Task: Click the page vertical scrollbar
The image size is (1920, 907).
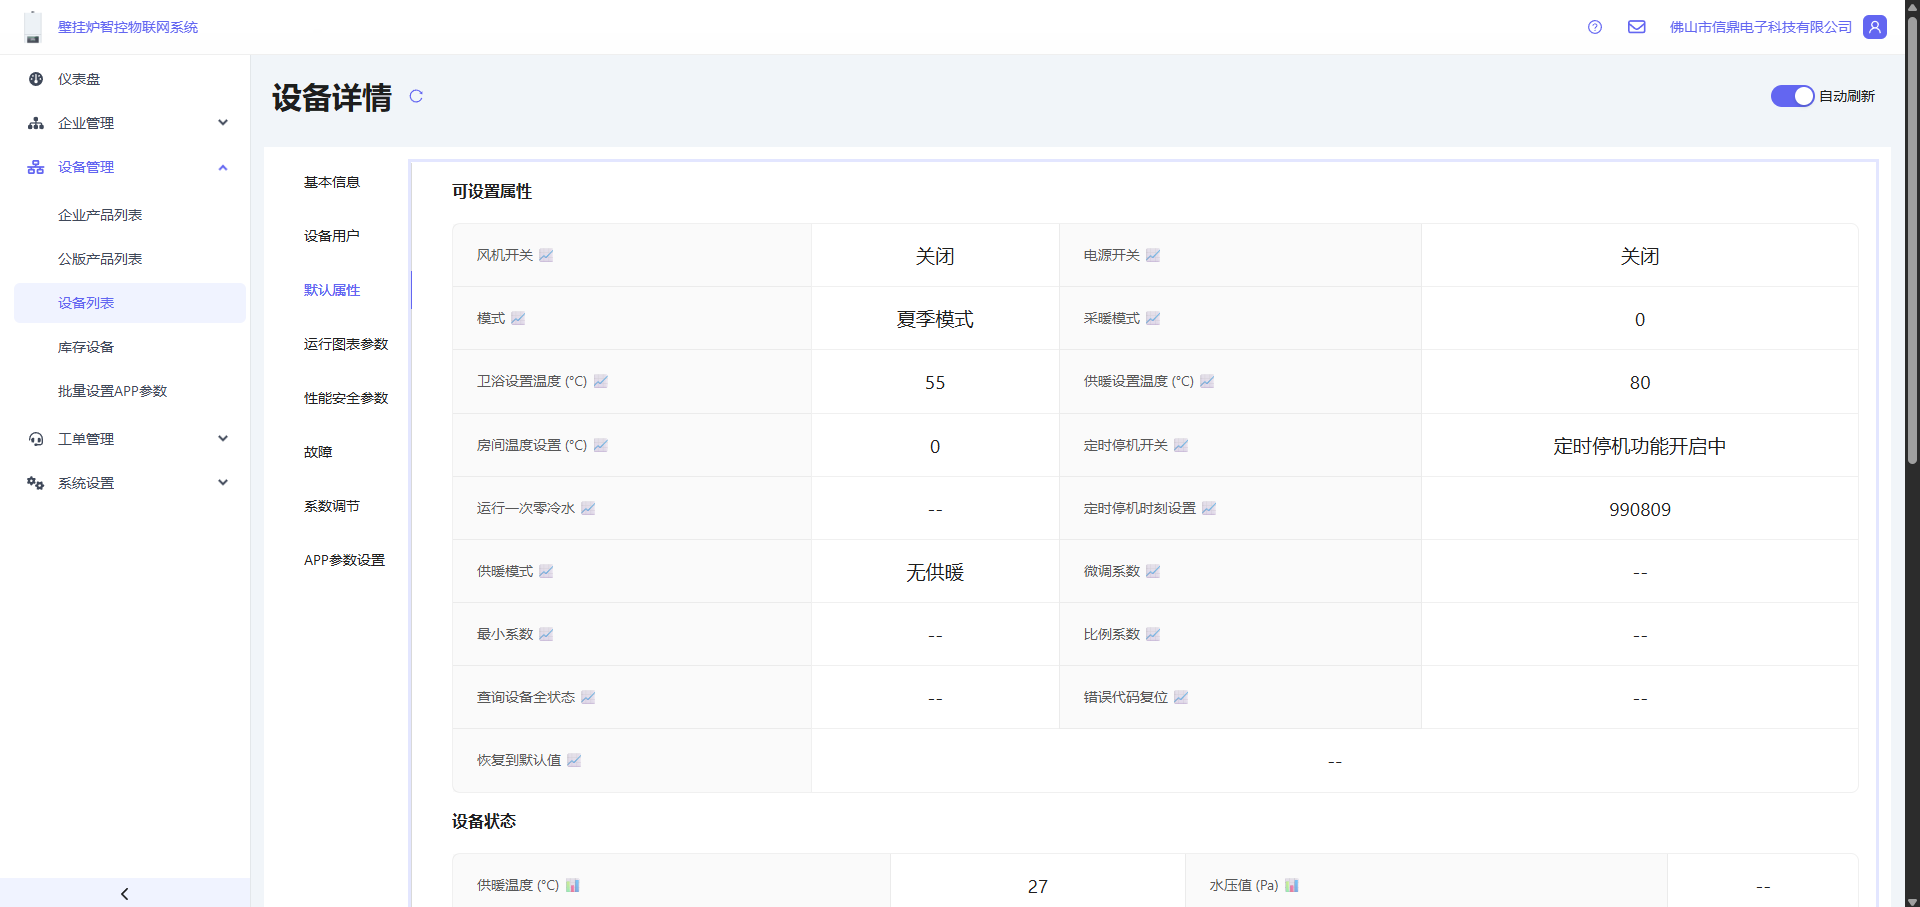Action: tap(1912, 240)
